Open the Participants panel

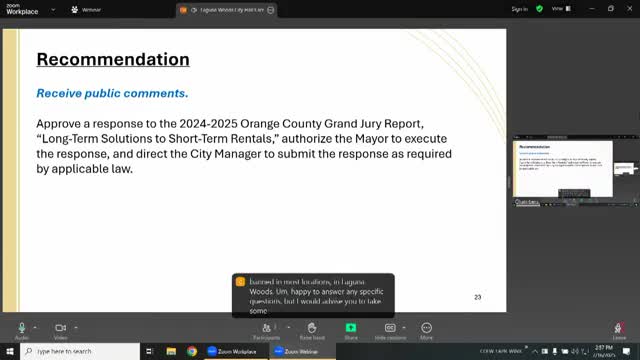(267, 331)
